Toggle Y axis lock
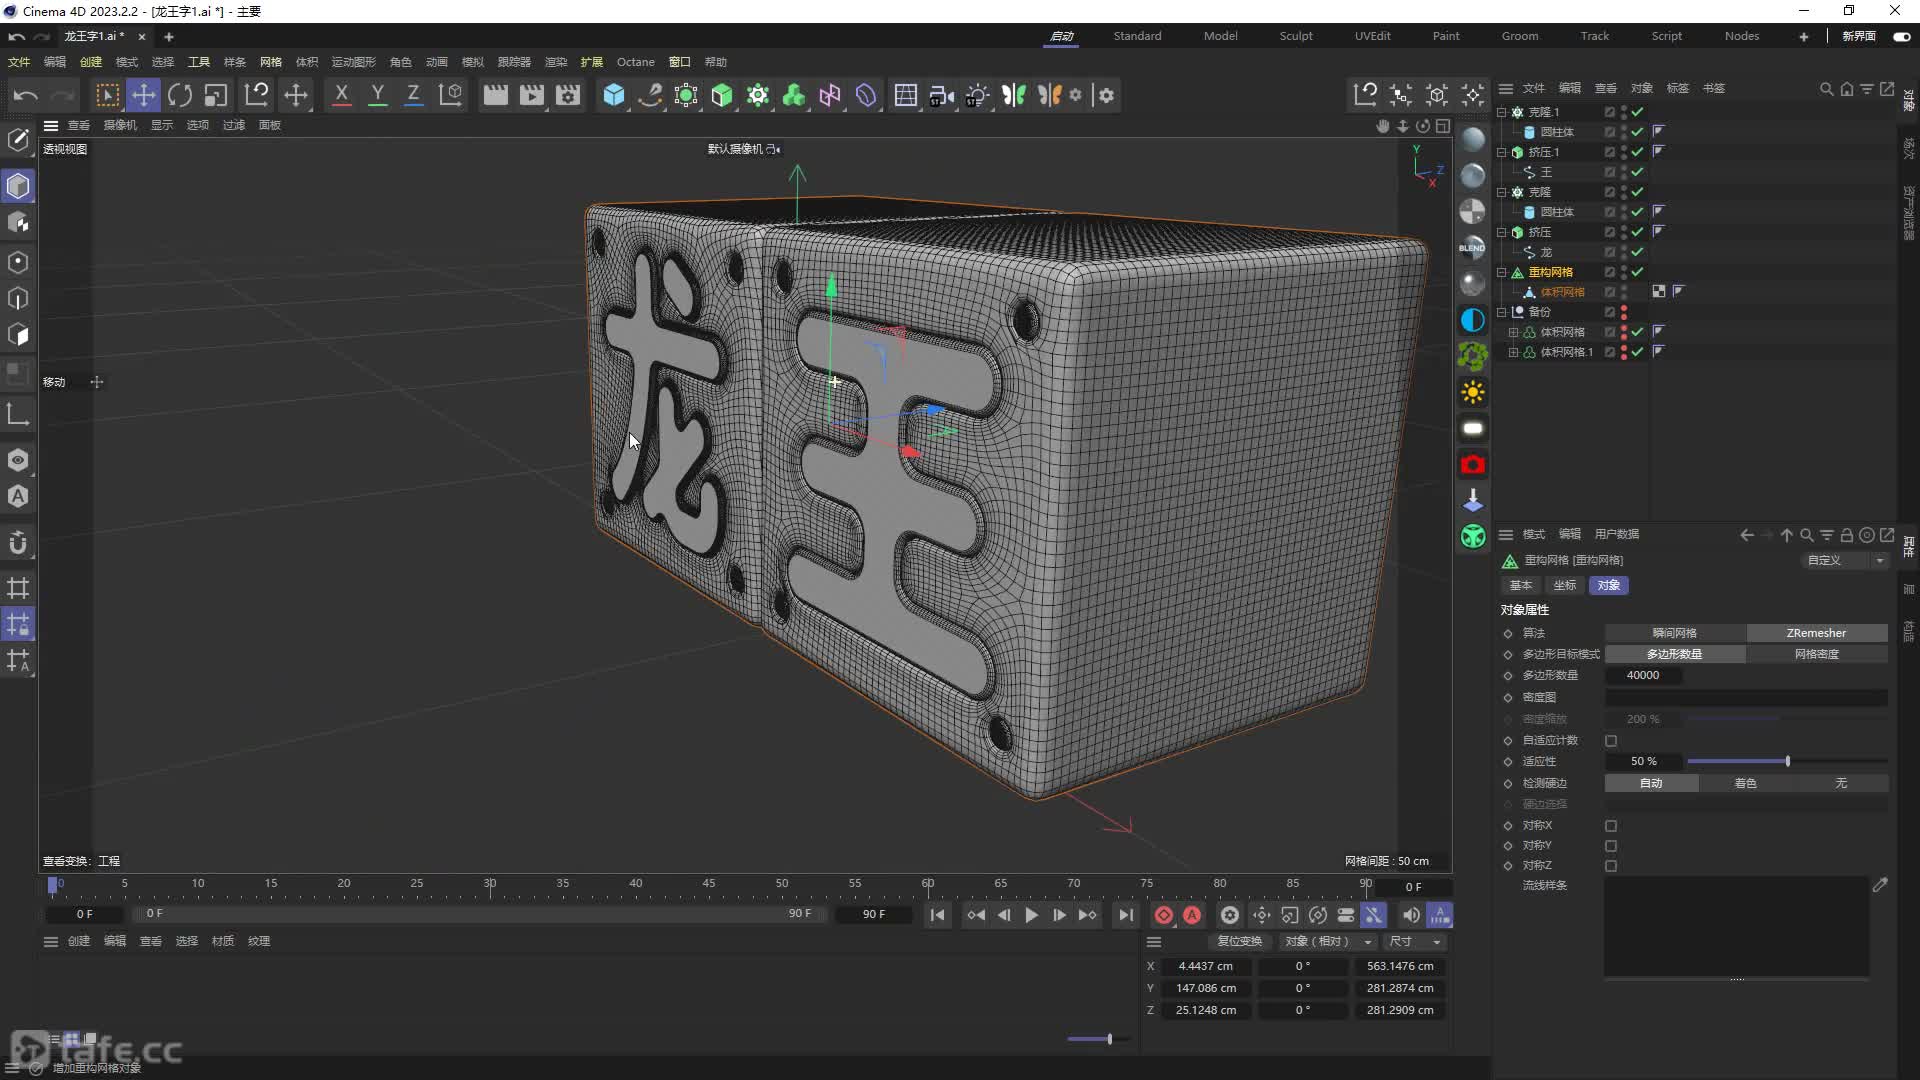The height and width of the screenshot is (1080, 1920). tap(378, 95)
